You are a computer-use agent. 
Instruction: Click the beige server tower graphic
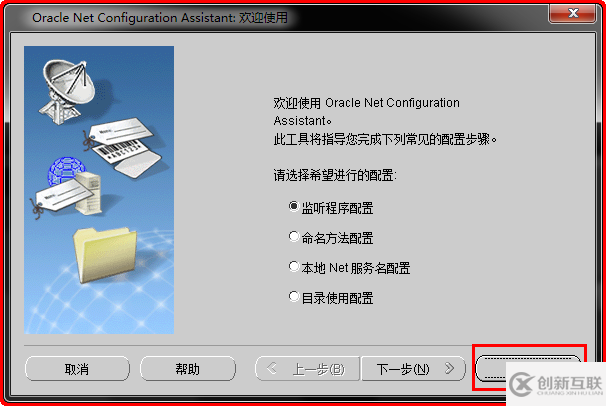click(x=89, y=193)
